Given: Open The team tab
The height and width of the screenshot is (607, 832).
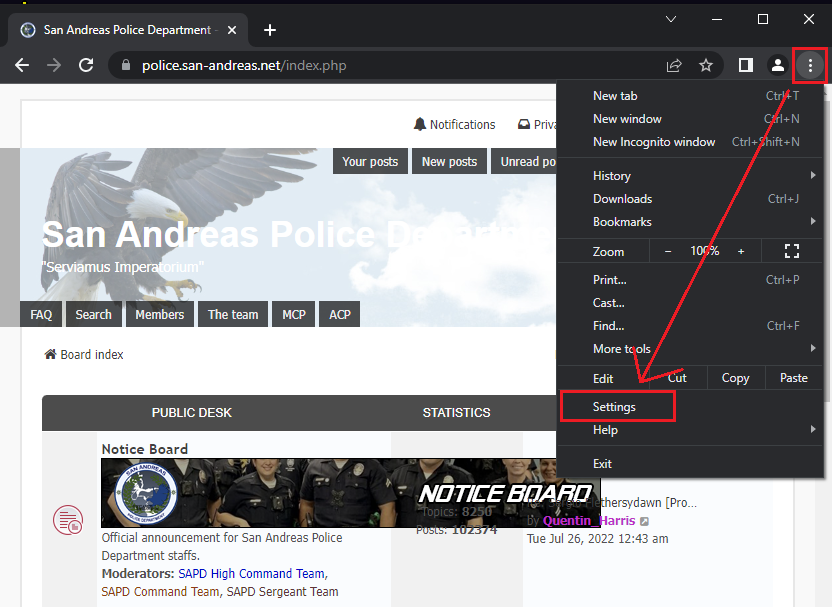Looking at the screenshot, I should point(233,314).
